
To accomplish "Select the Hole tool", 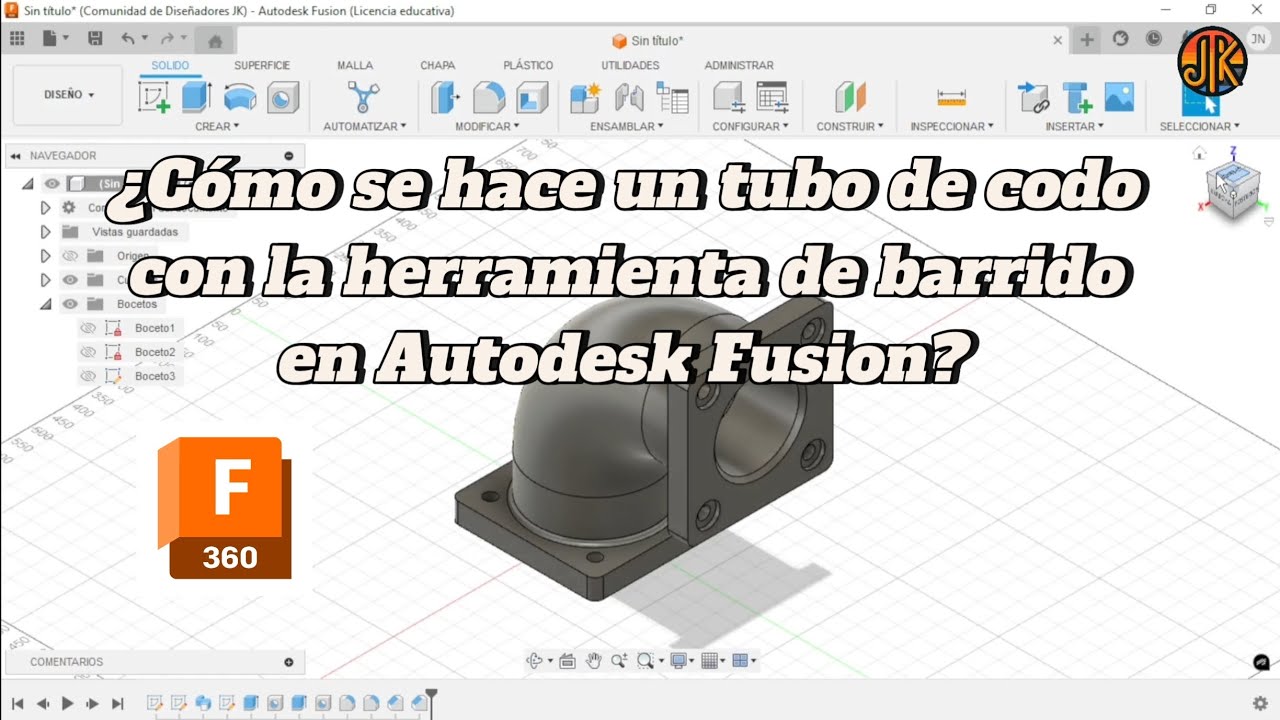I will [283, 97].
